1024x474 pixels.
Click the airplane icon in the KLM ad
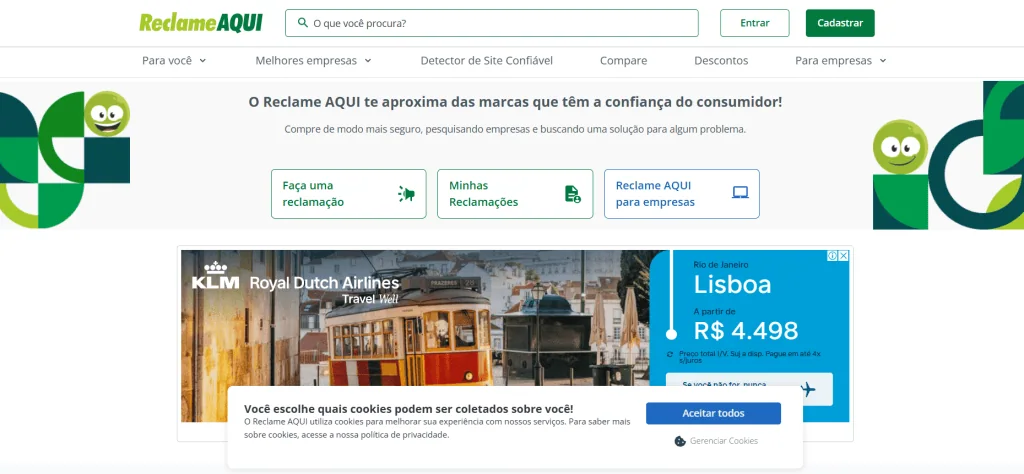click(808, 390)
